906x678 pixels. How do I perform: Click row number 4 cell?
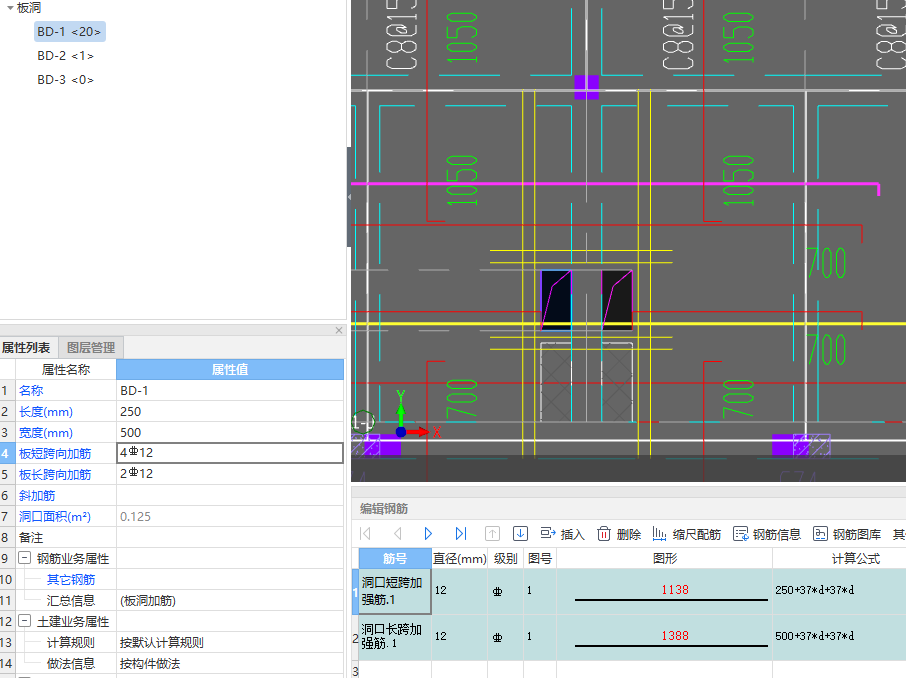pyautogui.click(x=7, y=453)
